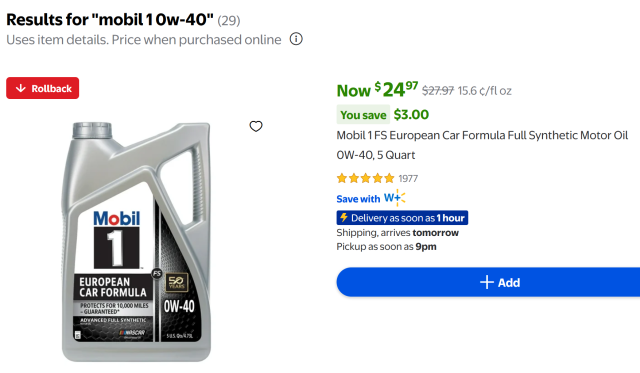Viewport: 640px width, 373px height.
Task: Open the Mobil 1 oil jug image
Action: (x=136, y=242)
